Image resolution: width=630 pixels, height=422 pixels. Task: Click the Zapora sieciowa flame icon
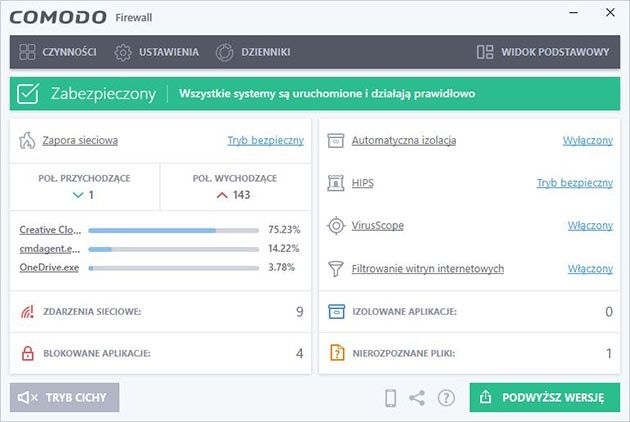[27, 140]
